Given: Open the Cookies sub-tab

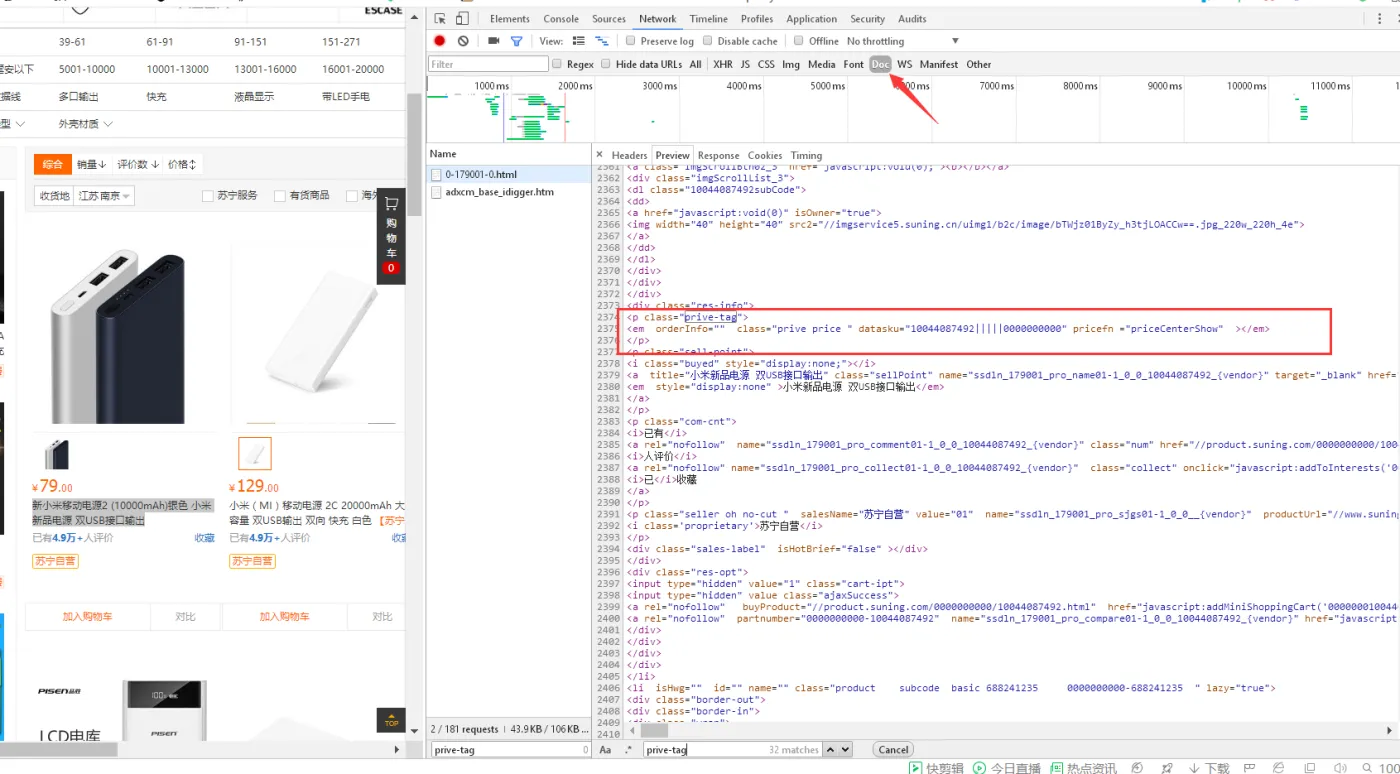Looking at the screenshot, I should coord(765,155).
